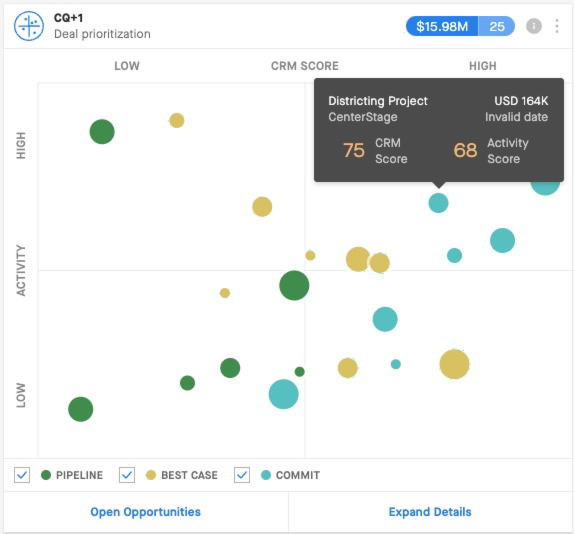Click the CenterStage account name in tooltip
Viewport: 574px width, 534px height.
363,117
